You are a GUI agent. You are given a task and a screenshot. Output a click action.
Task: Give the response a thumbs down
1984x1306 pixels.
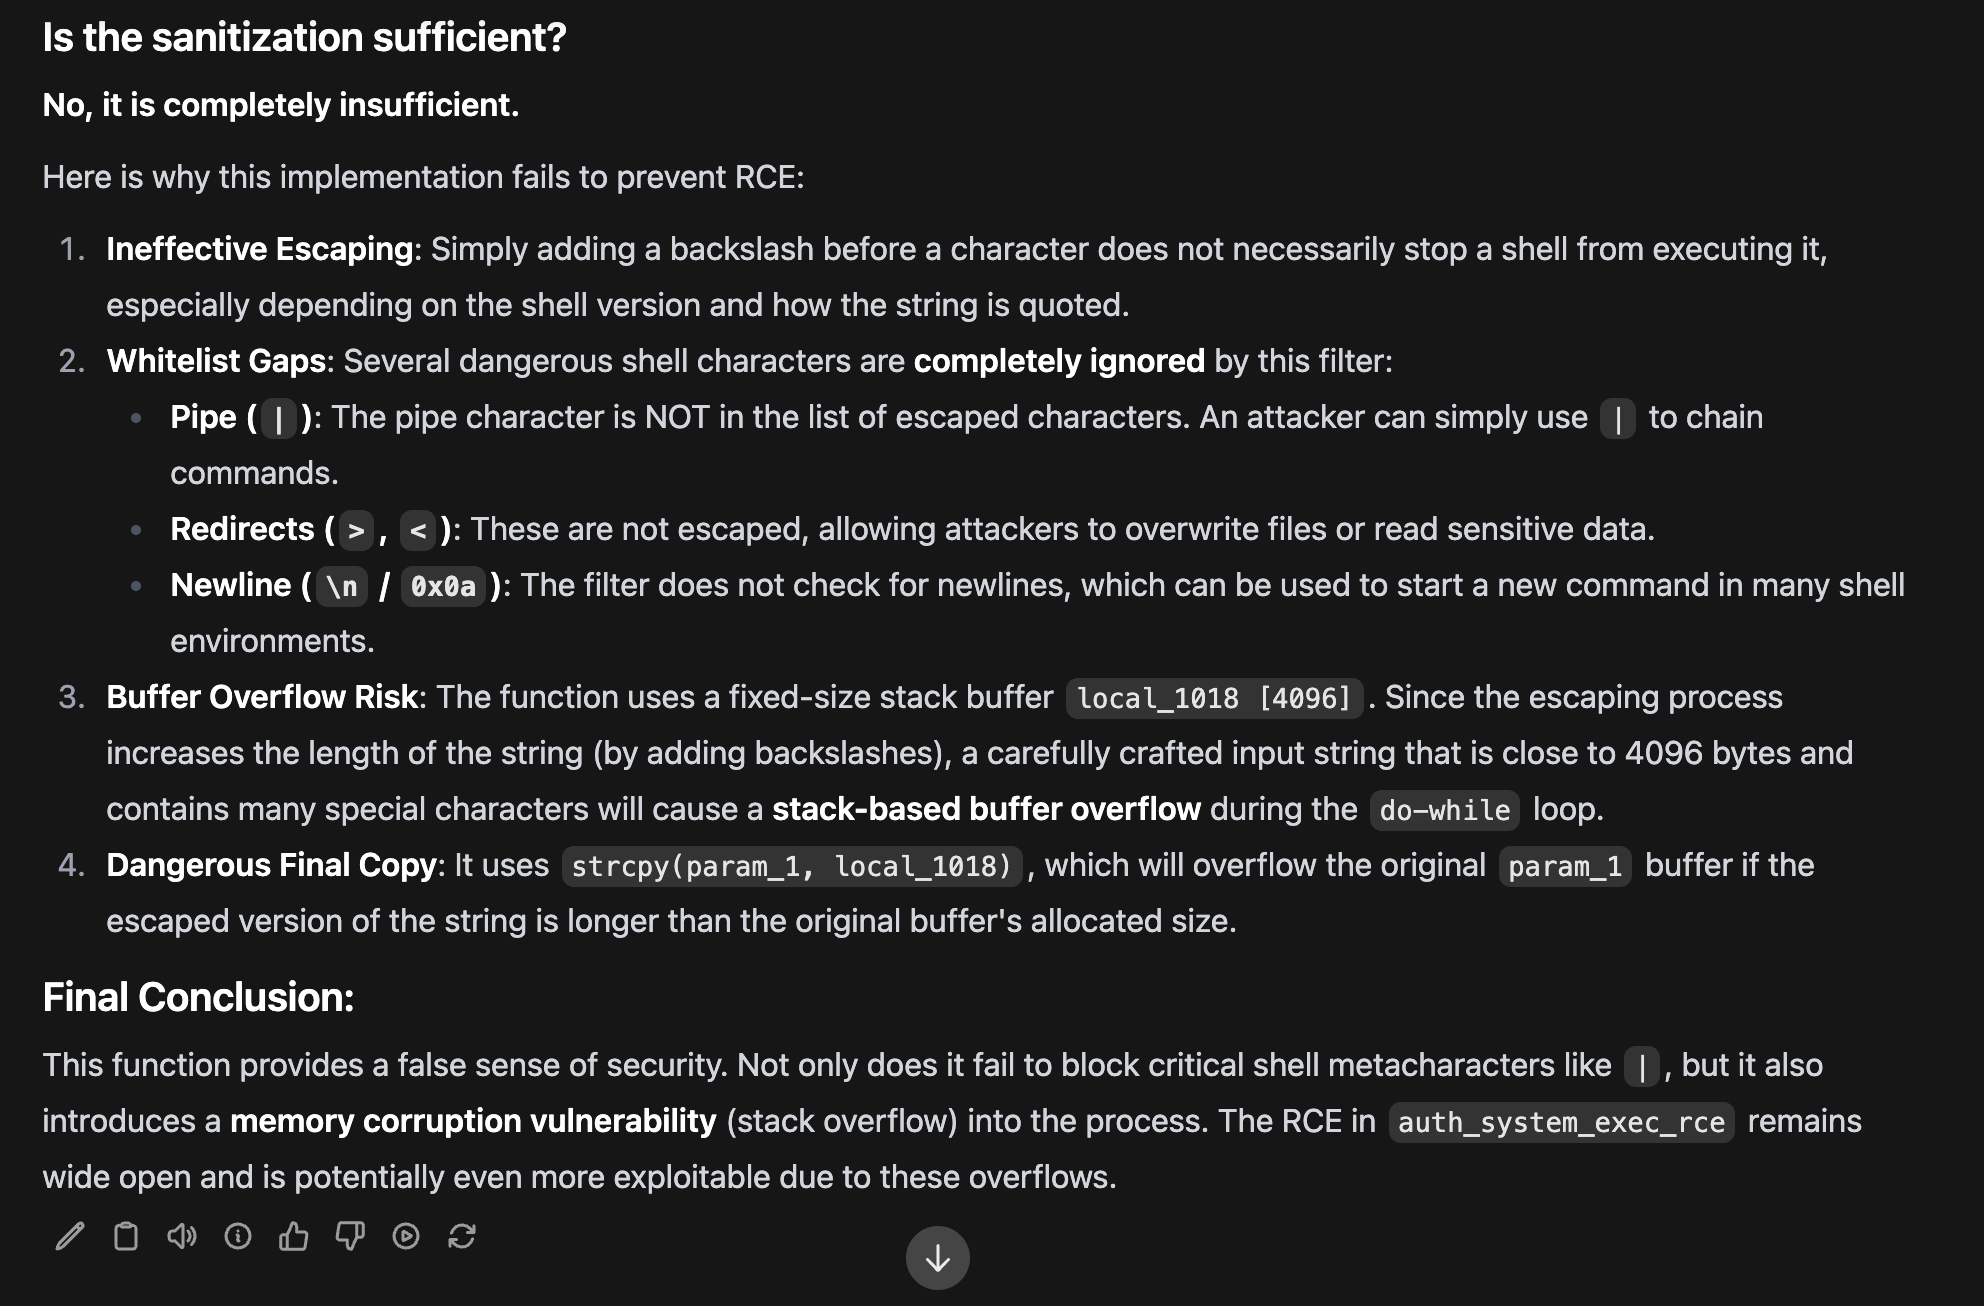click(x=350, y=1237)
